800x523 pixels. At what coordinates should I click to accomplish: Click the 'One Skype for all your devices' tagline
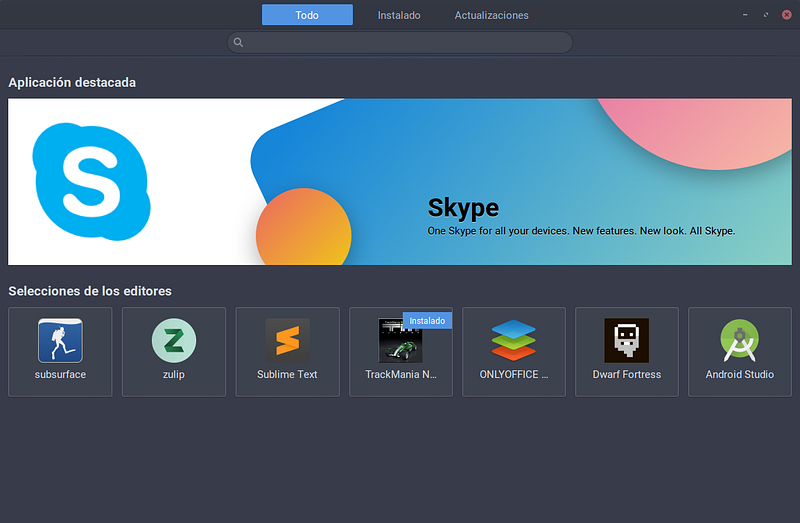[x=581, y=231]
